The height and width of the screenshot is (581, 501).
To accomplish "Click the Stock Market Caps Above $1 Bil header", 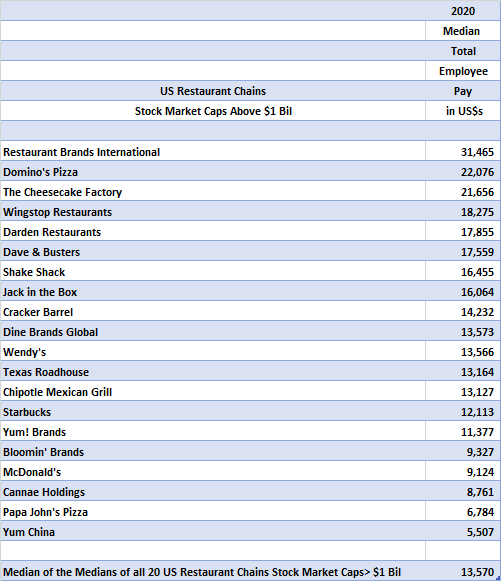I will pos(213,111).
